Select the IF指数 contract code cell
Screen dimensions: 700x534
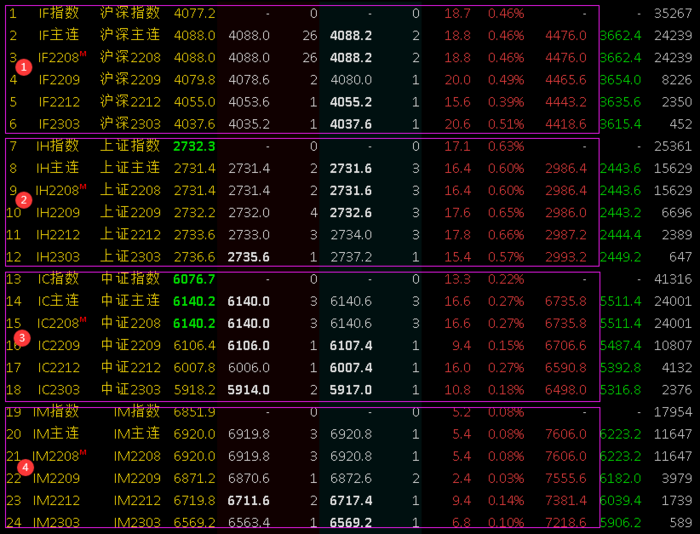[x=58, y=13]
